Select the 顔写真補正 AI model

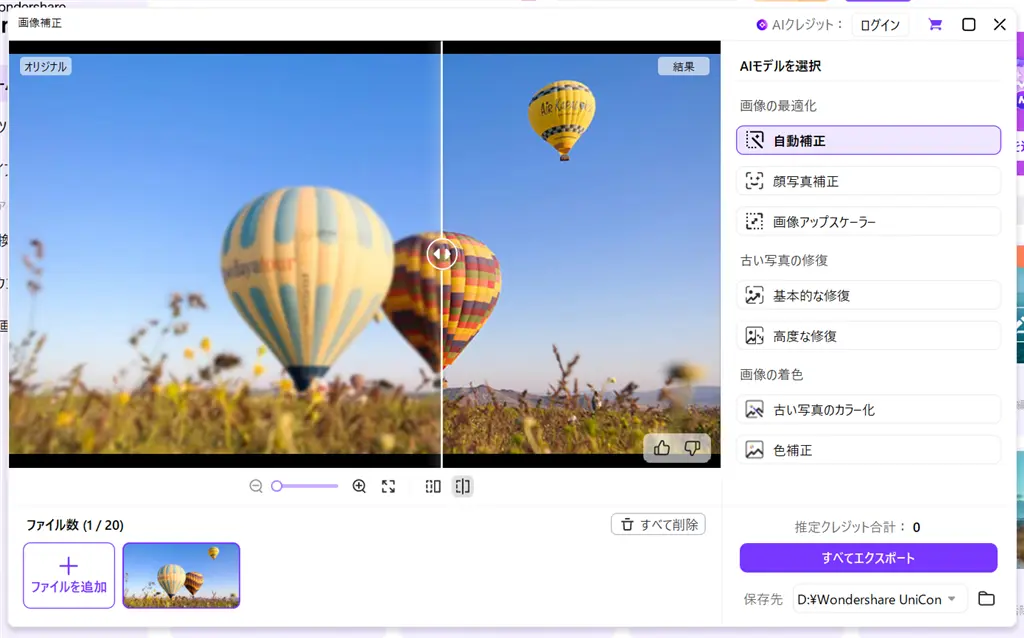867,180
